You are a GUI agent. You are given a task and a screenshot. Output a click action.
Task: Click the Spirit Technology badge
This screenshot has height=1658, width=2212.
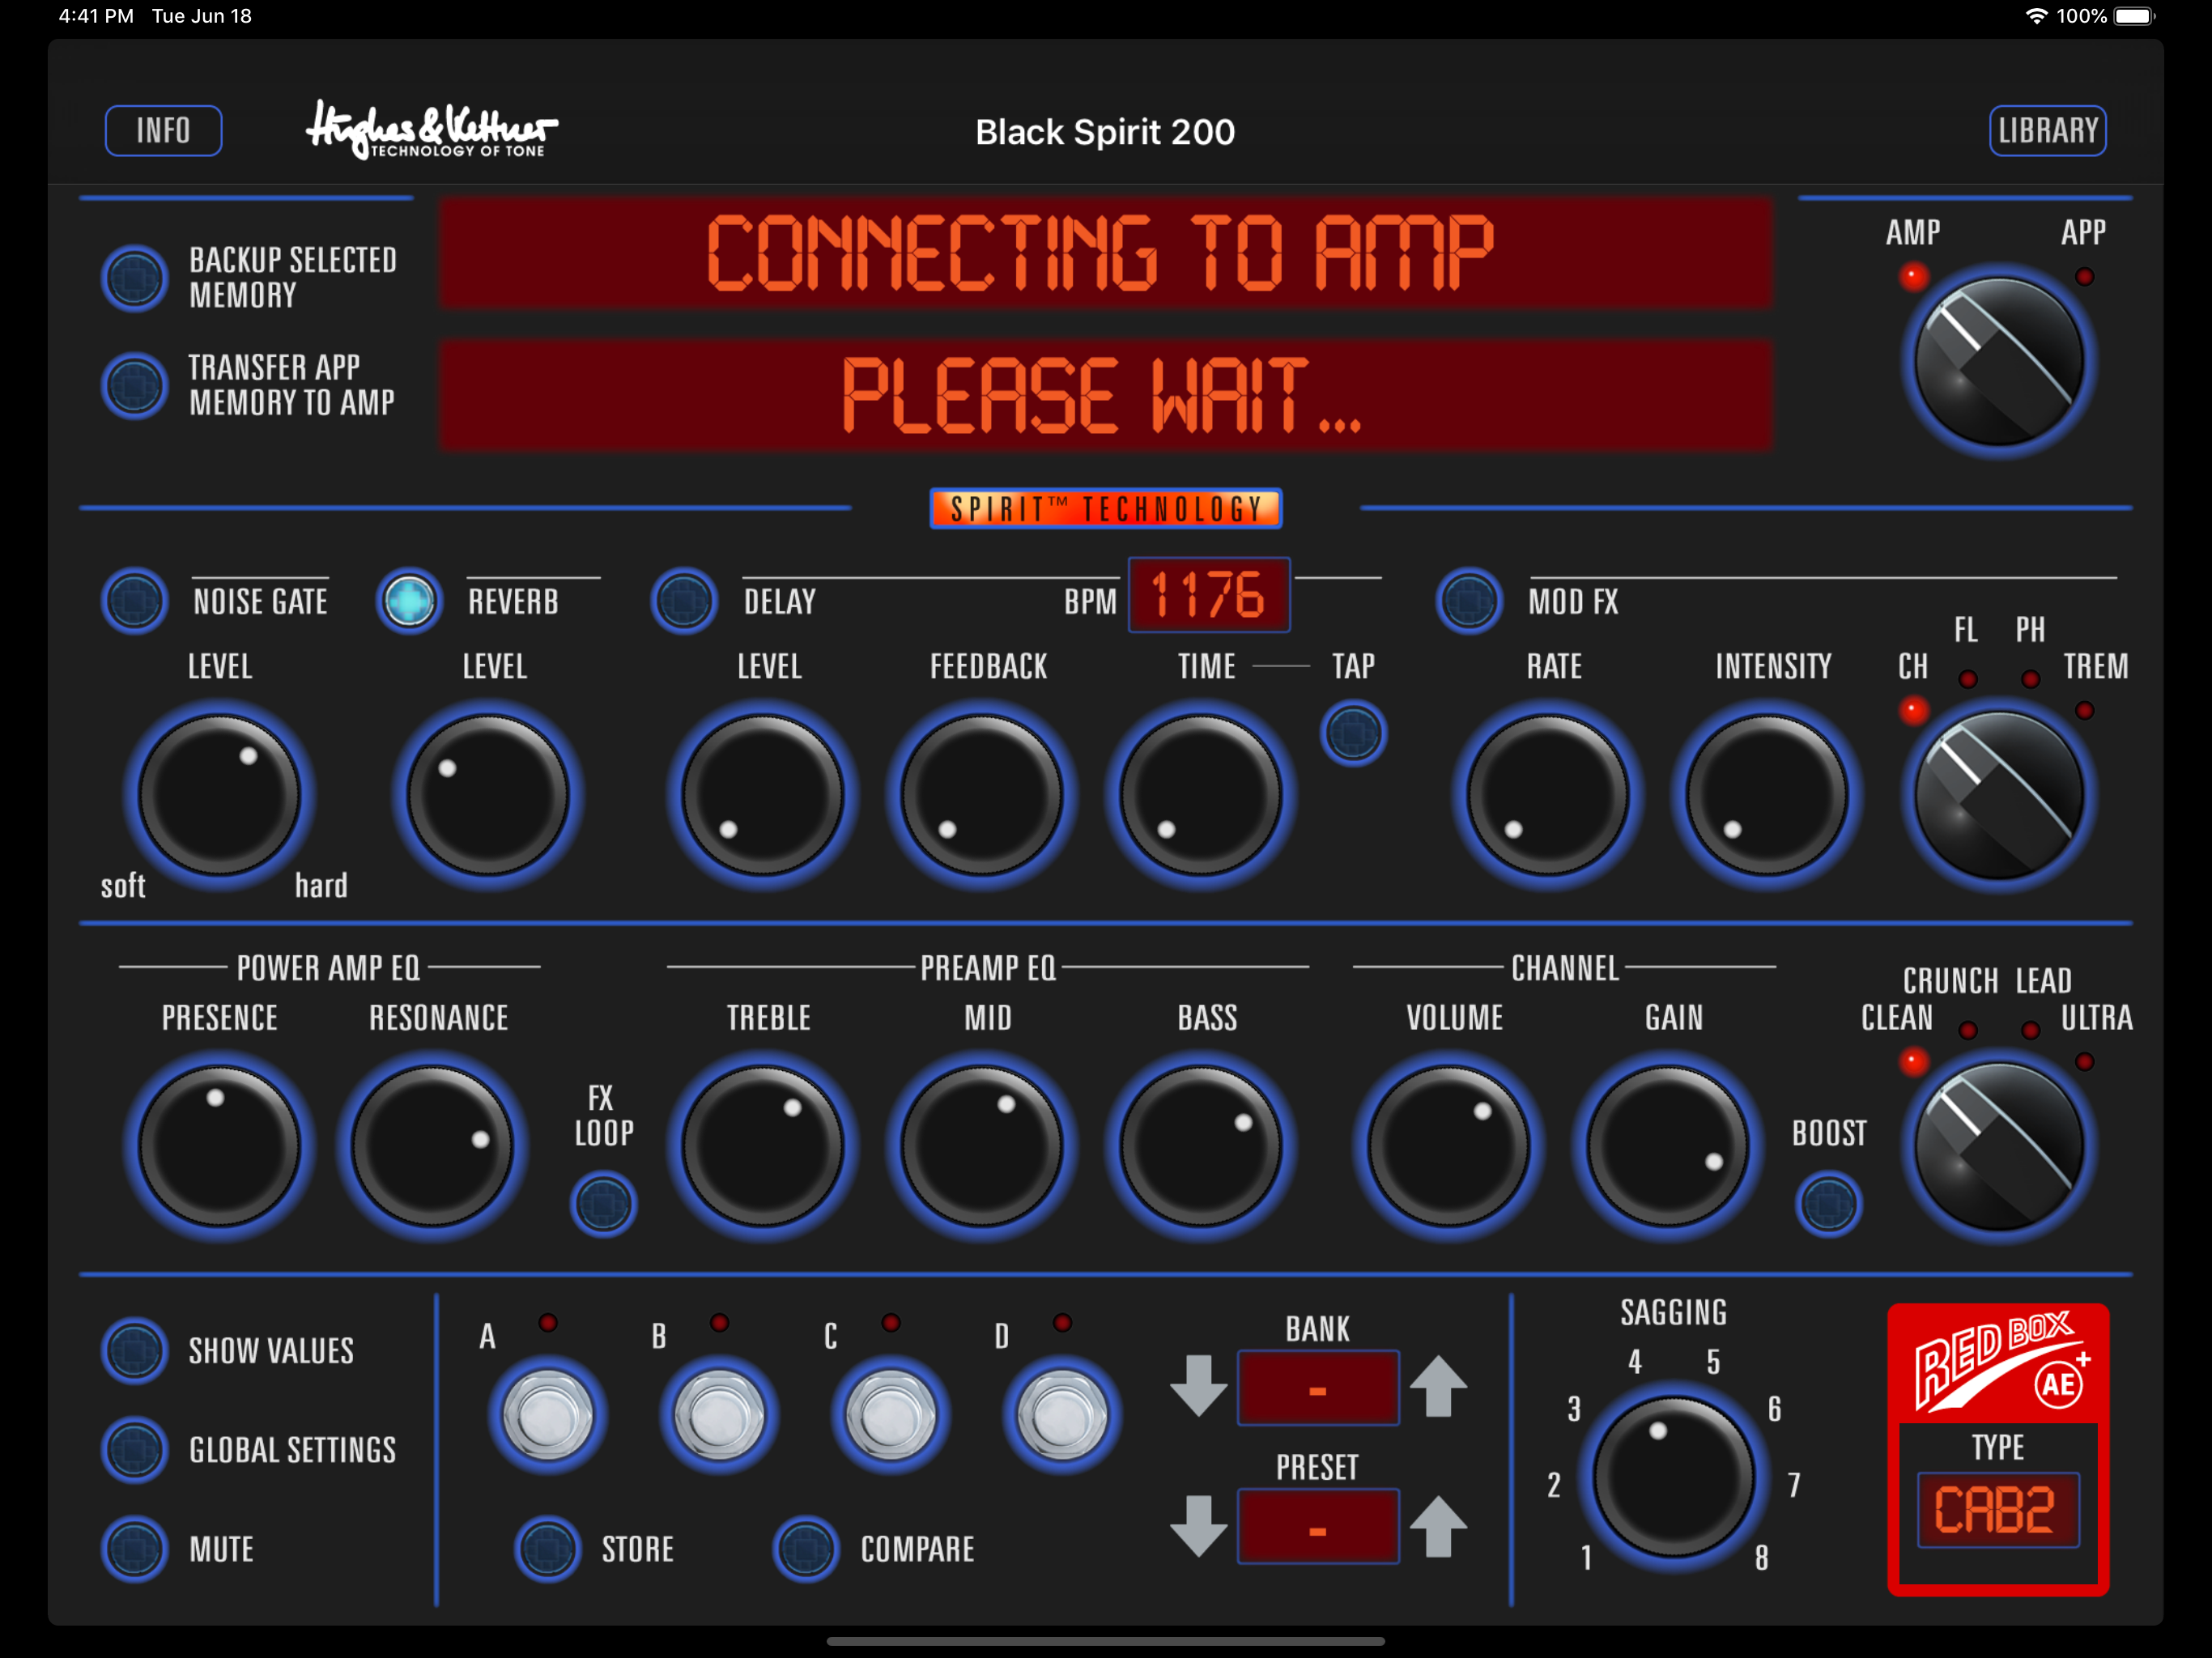coord(1105,508)
